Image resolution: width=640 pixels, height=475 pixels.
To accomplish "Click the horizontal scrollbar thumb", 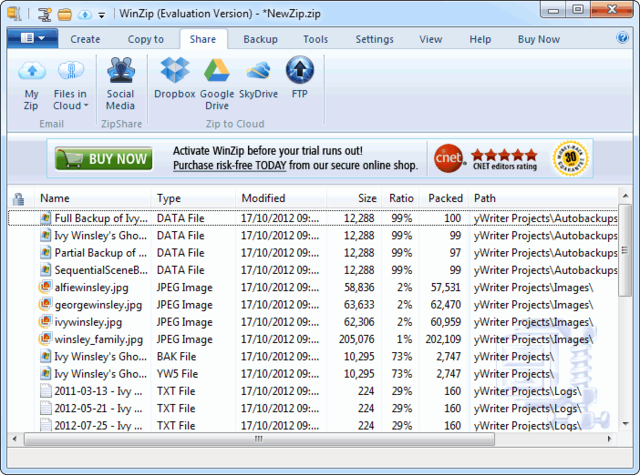I will (260, 439).
